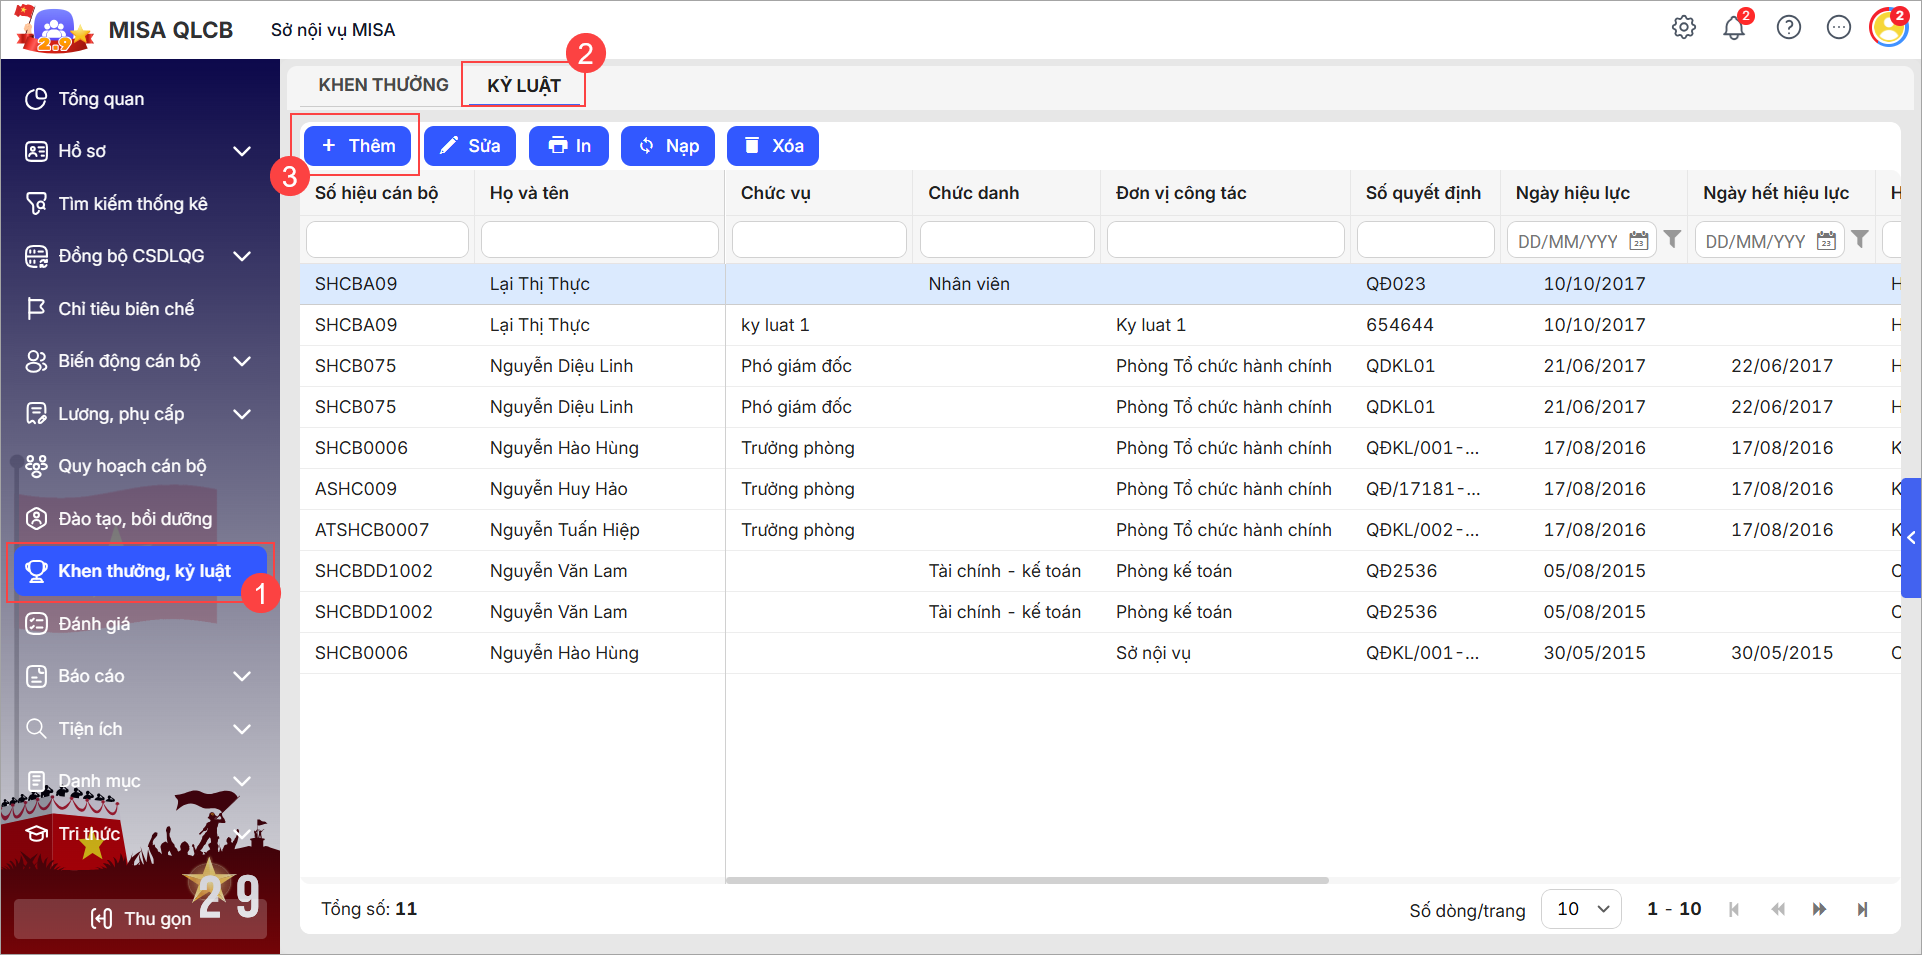Click the Họ và tên filter field
The height and width of the screenshot is (955, 1922).
pos(599,240)
